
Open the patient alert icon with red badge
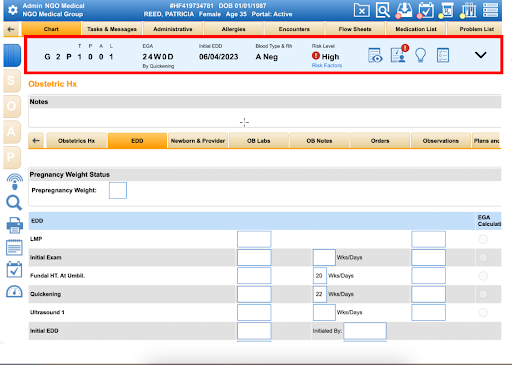pos(399,54)
